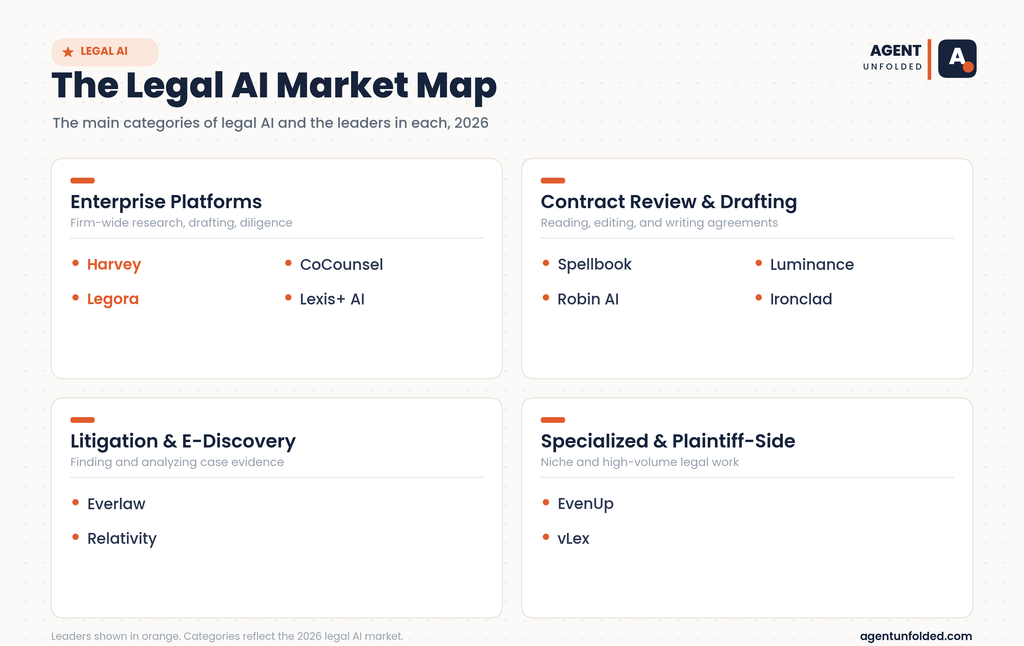Select the Contract Review & Drafting heading
The width and height of the screenshot is (1024, 646).
[669, 202]
